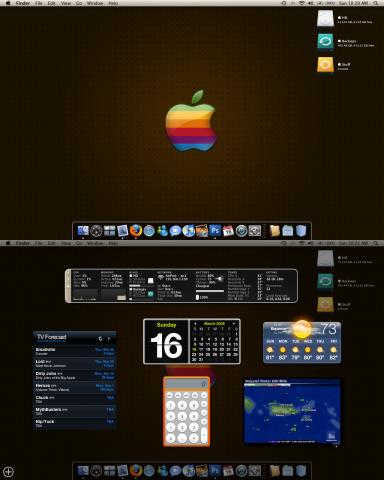Click Photoshop in the dimmed Dashboard dock
The image size is (384, 480).
coord(215,471)
